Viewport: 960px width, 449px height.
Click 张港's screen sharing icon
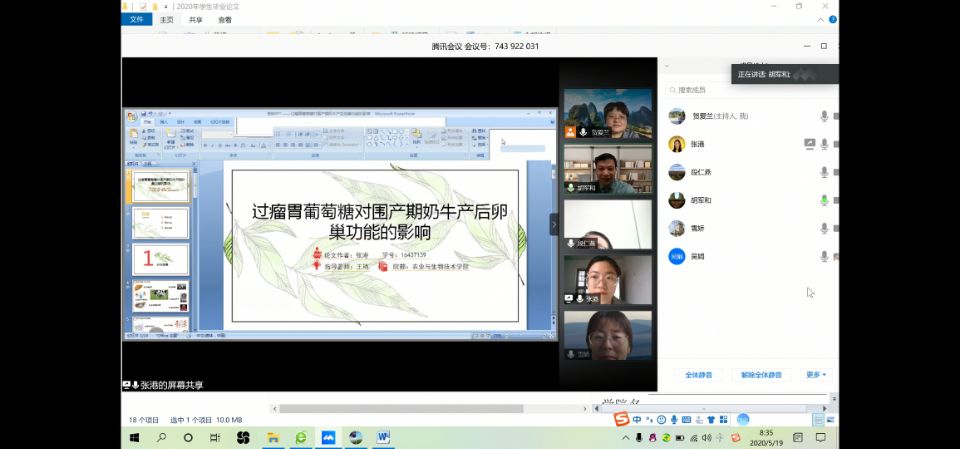click(x=809, y=144)
